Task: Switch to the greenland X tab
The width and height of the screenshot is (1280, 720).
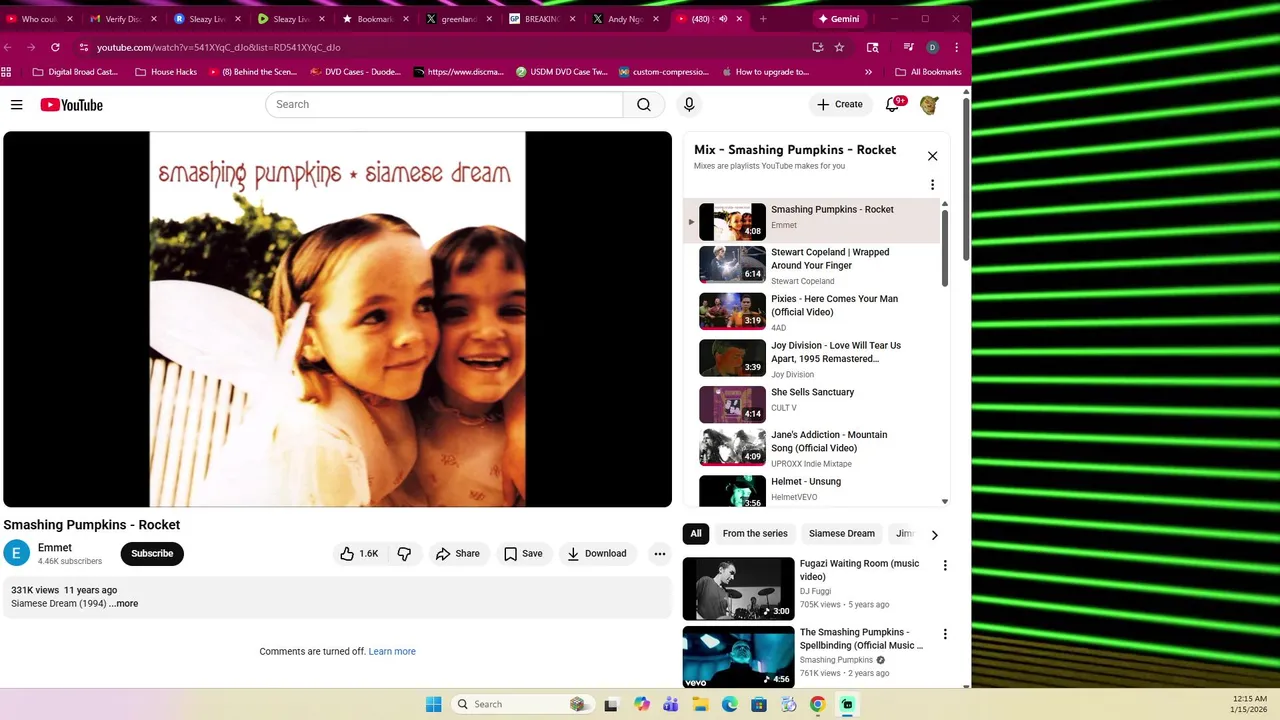Action: point(458,19)
